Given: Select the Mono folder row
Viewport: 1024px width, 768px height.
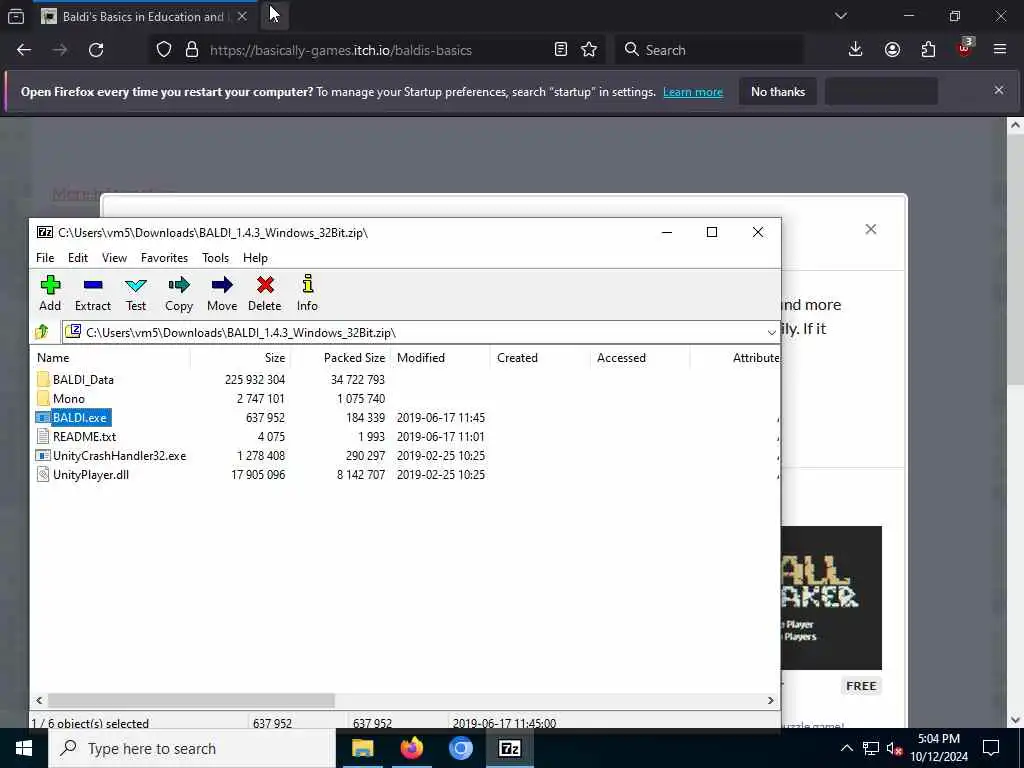Looking at the screenshot, I should coord(405,398).
